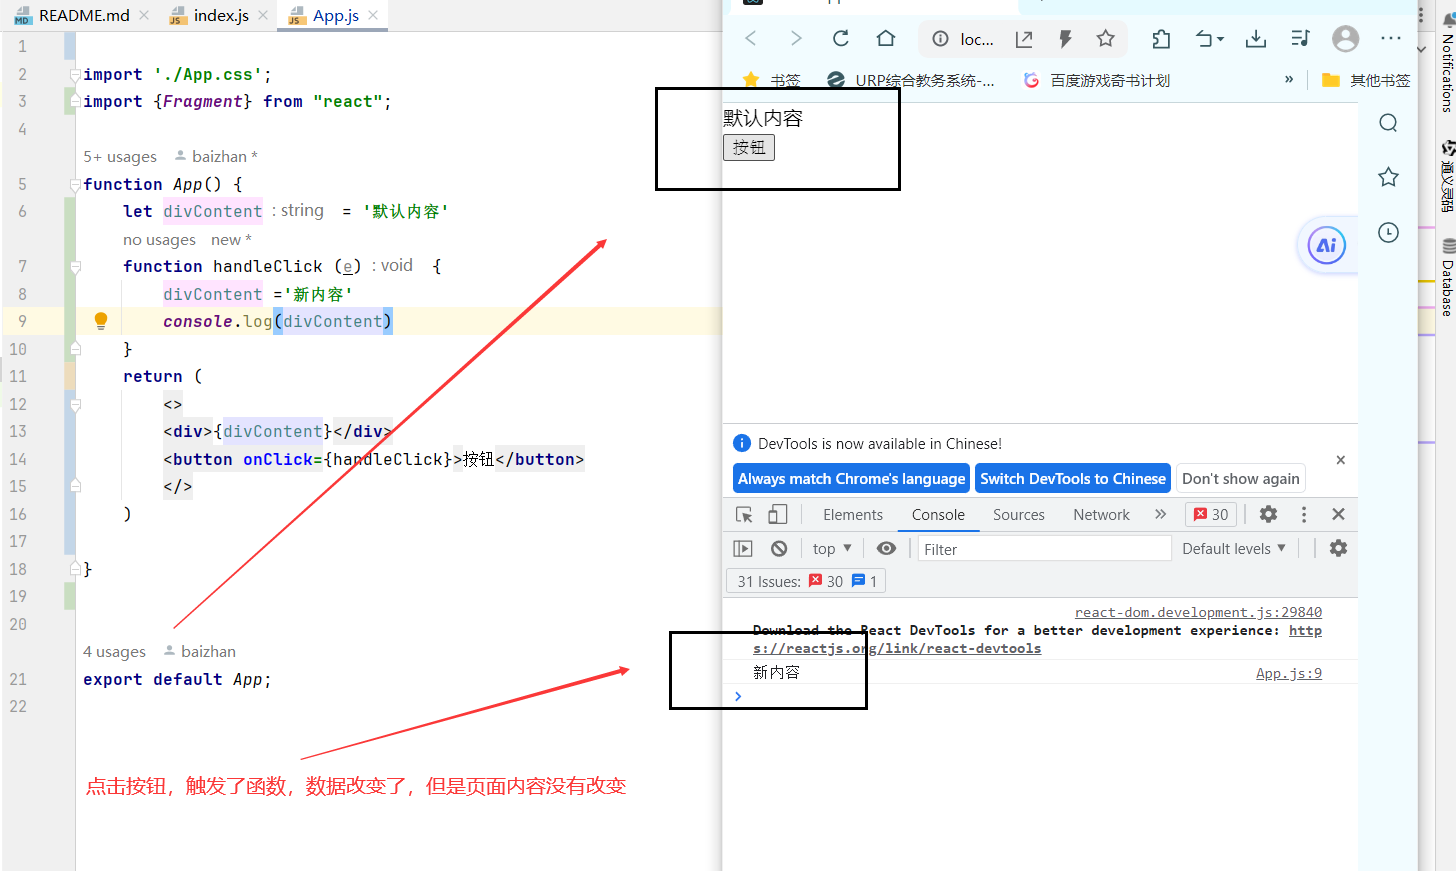Dismiss the DevTools language notice
The height and width of the screenshot is (871, 1456).
pos(1341,460)
